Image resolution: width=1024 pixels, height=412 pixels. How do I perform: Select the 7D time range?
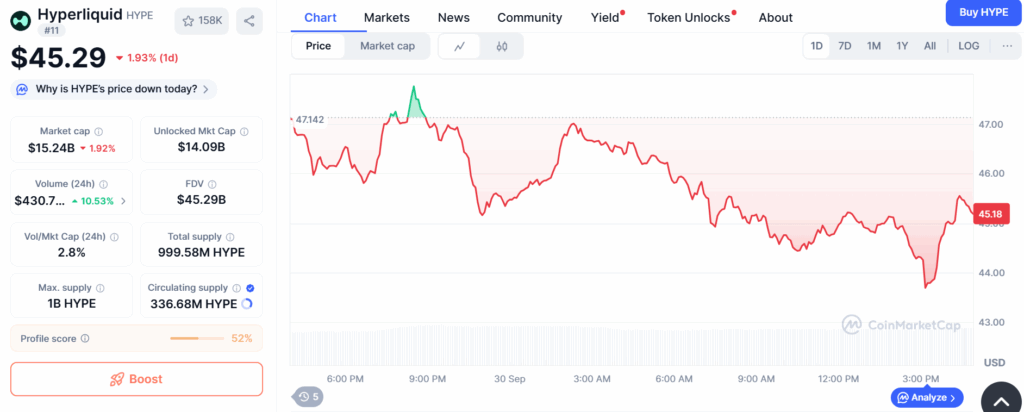(x=845, y=46)
